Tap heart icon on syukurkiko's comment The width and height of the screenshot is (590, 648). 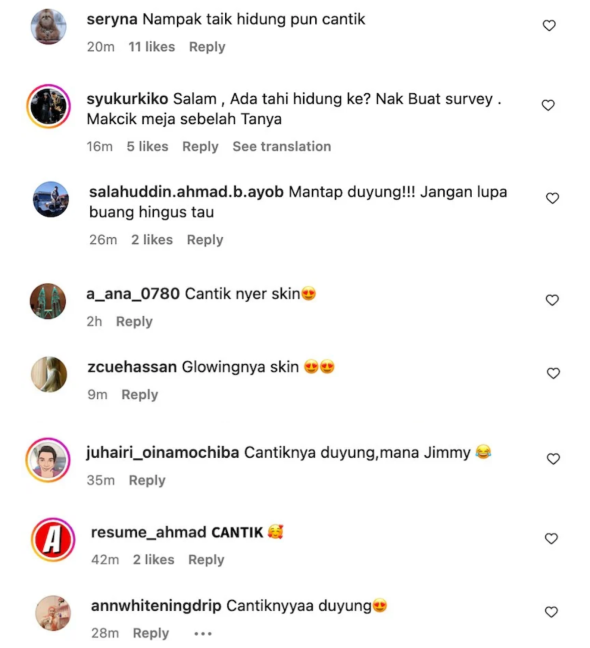(548, 105)
